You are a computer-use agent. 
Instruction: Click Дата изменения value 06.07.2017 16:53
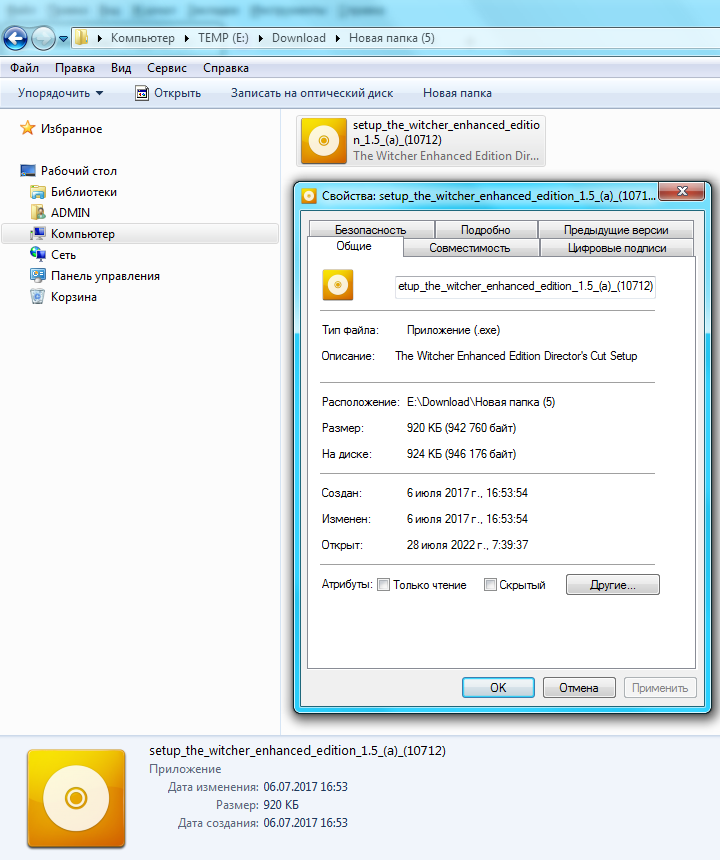tap(305, 787)
